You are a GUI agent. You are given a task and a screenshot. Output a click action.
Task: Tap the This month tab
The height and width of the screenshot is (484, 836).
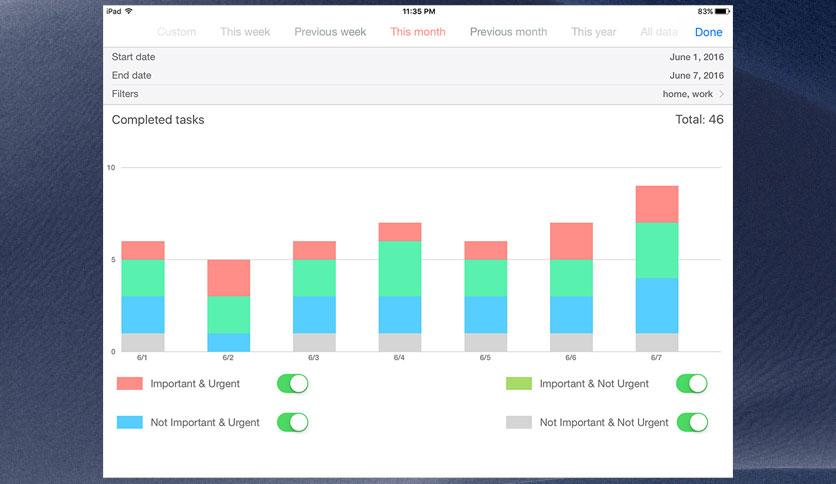(418, 32)
